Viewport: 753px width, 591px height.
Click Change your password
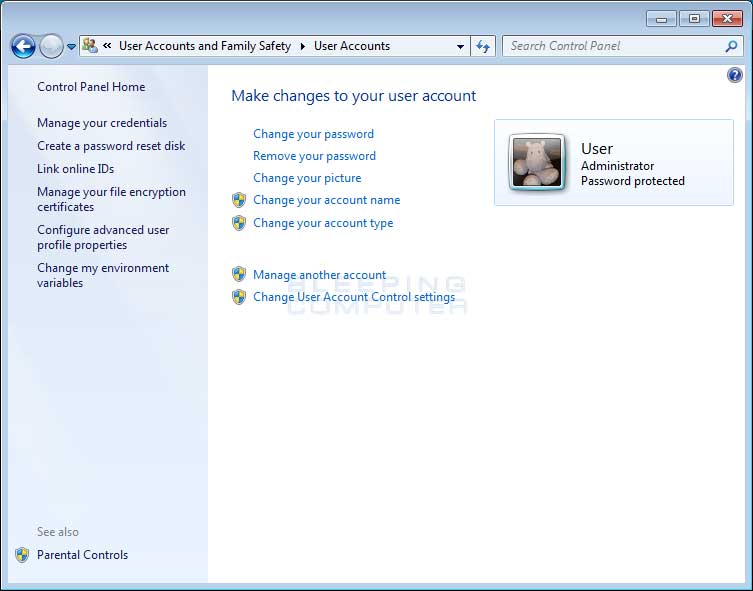(x=313, y=134)
